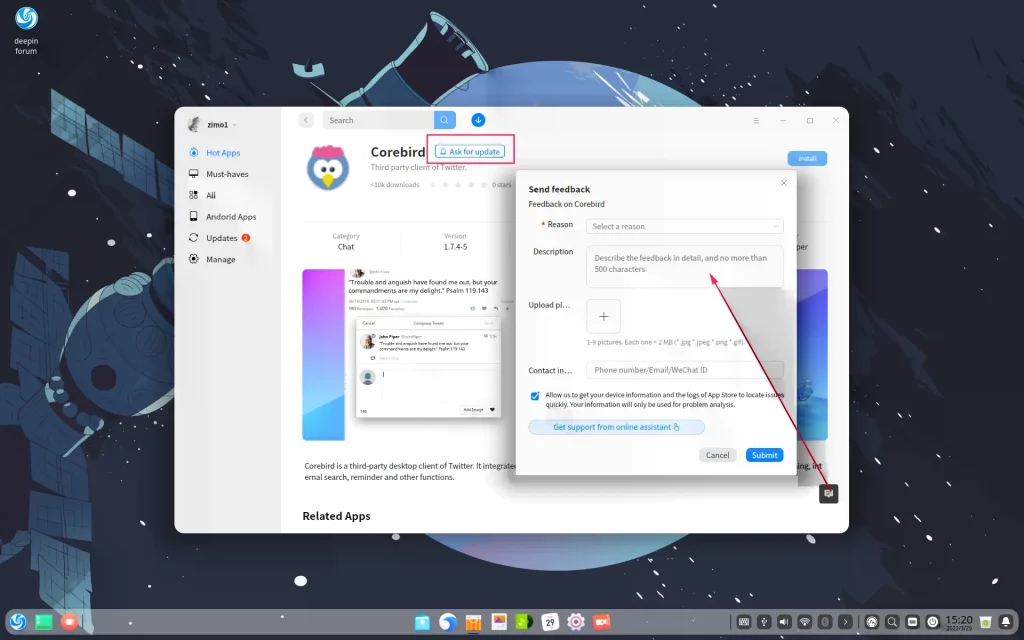
Task: Open the App Store hamburger menu
Action: (757, 119)
